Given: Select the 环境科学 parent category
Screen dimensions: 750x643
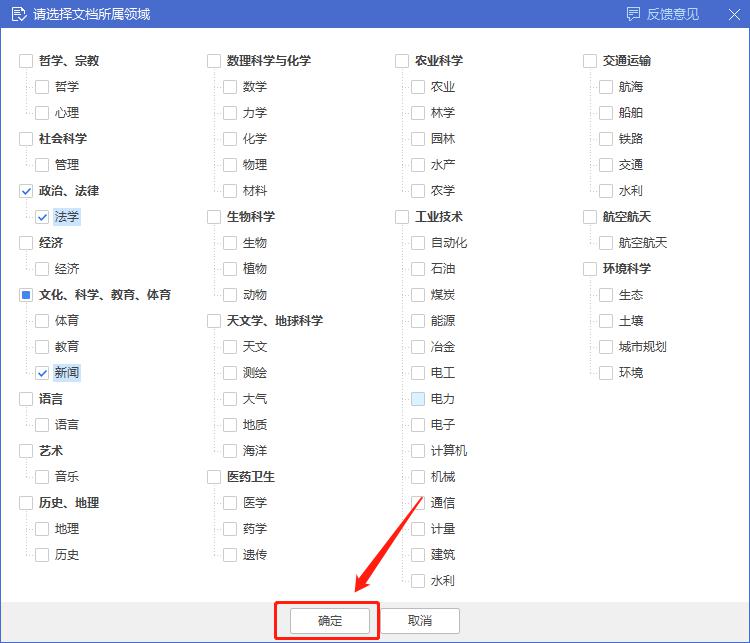Looking at the screenshot, I should 590,269.
